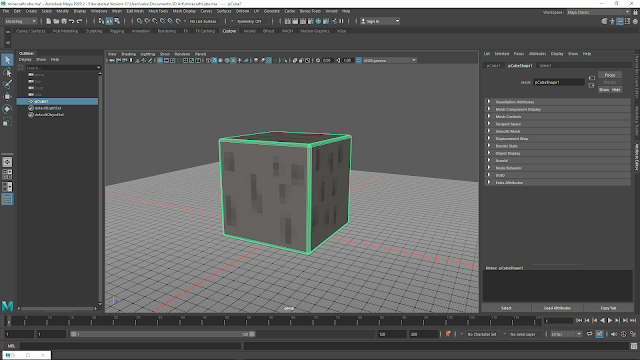Viewport: 640px width, 360px height.
Task: Select the arrow Select tool in toolbox
Action: click(x=7, y=60)
